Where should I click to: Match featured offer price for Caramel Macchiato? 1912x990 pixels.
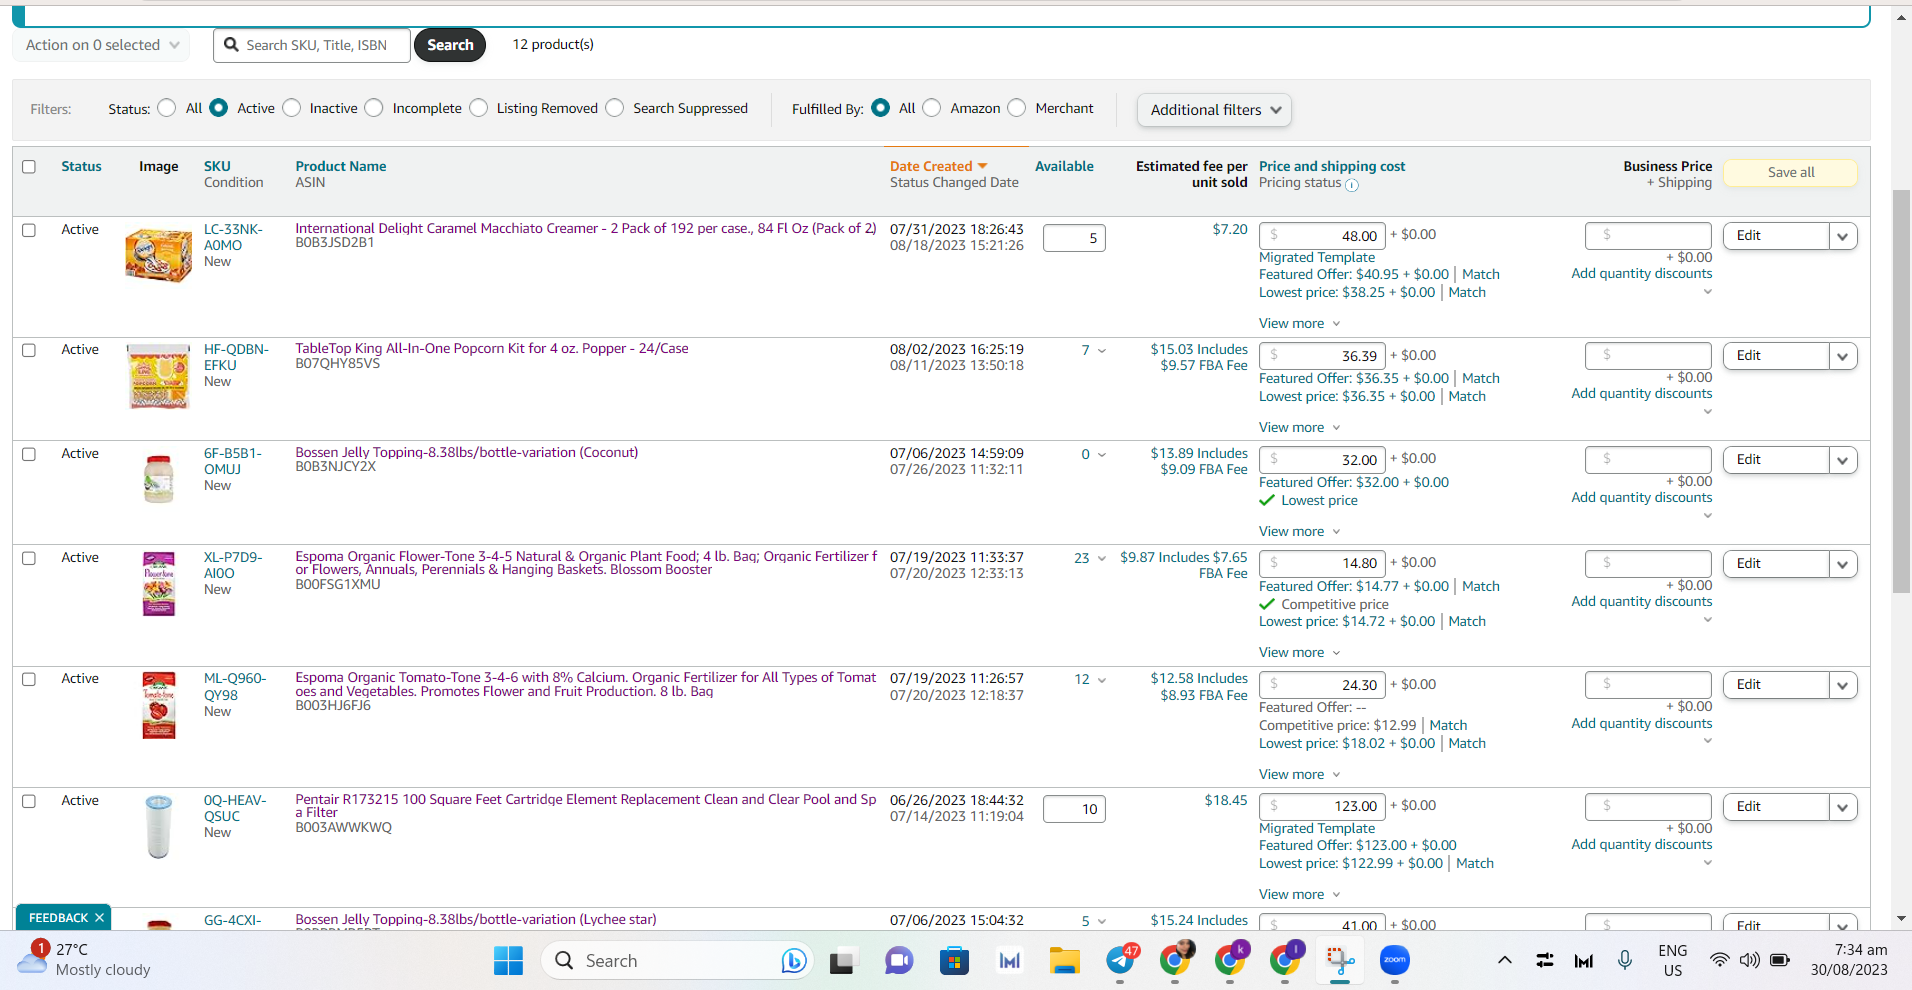pyautogui.click(x=1481, y=274)
